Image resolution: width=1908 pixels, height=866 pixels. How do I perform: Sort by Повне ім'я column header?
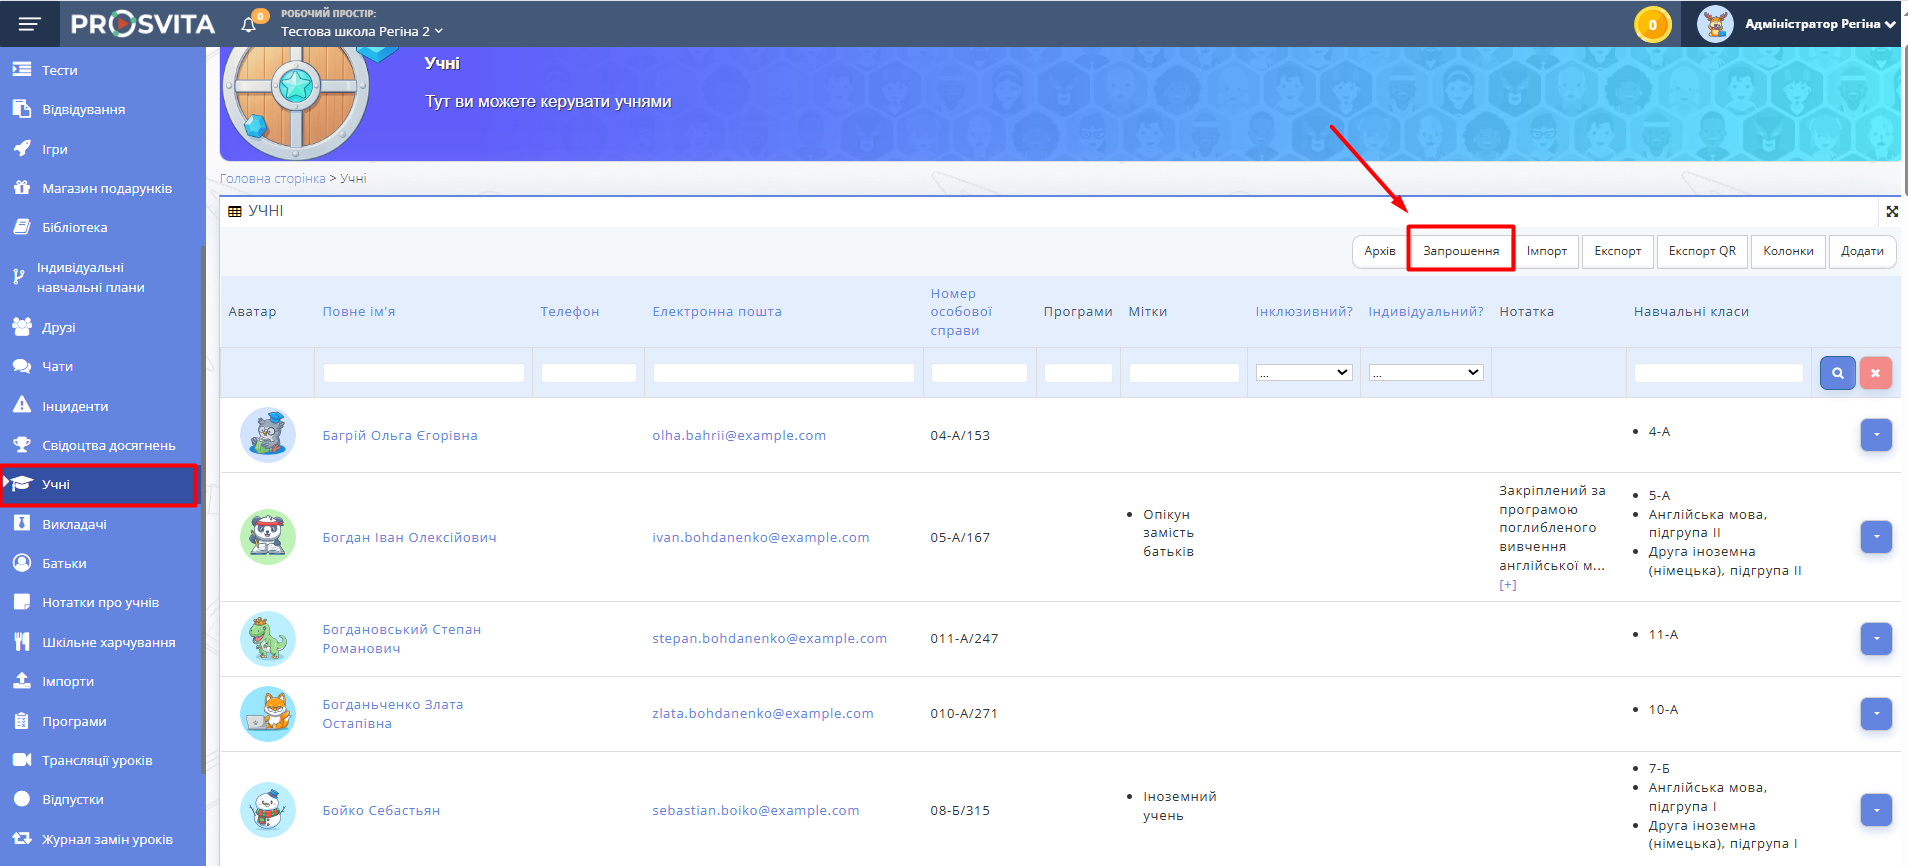[x=359, y=312]
